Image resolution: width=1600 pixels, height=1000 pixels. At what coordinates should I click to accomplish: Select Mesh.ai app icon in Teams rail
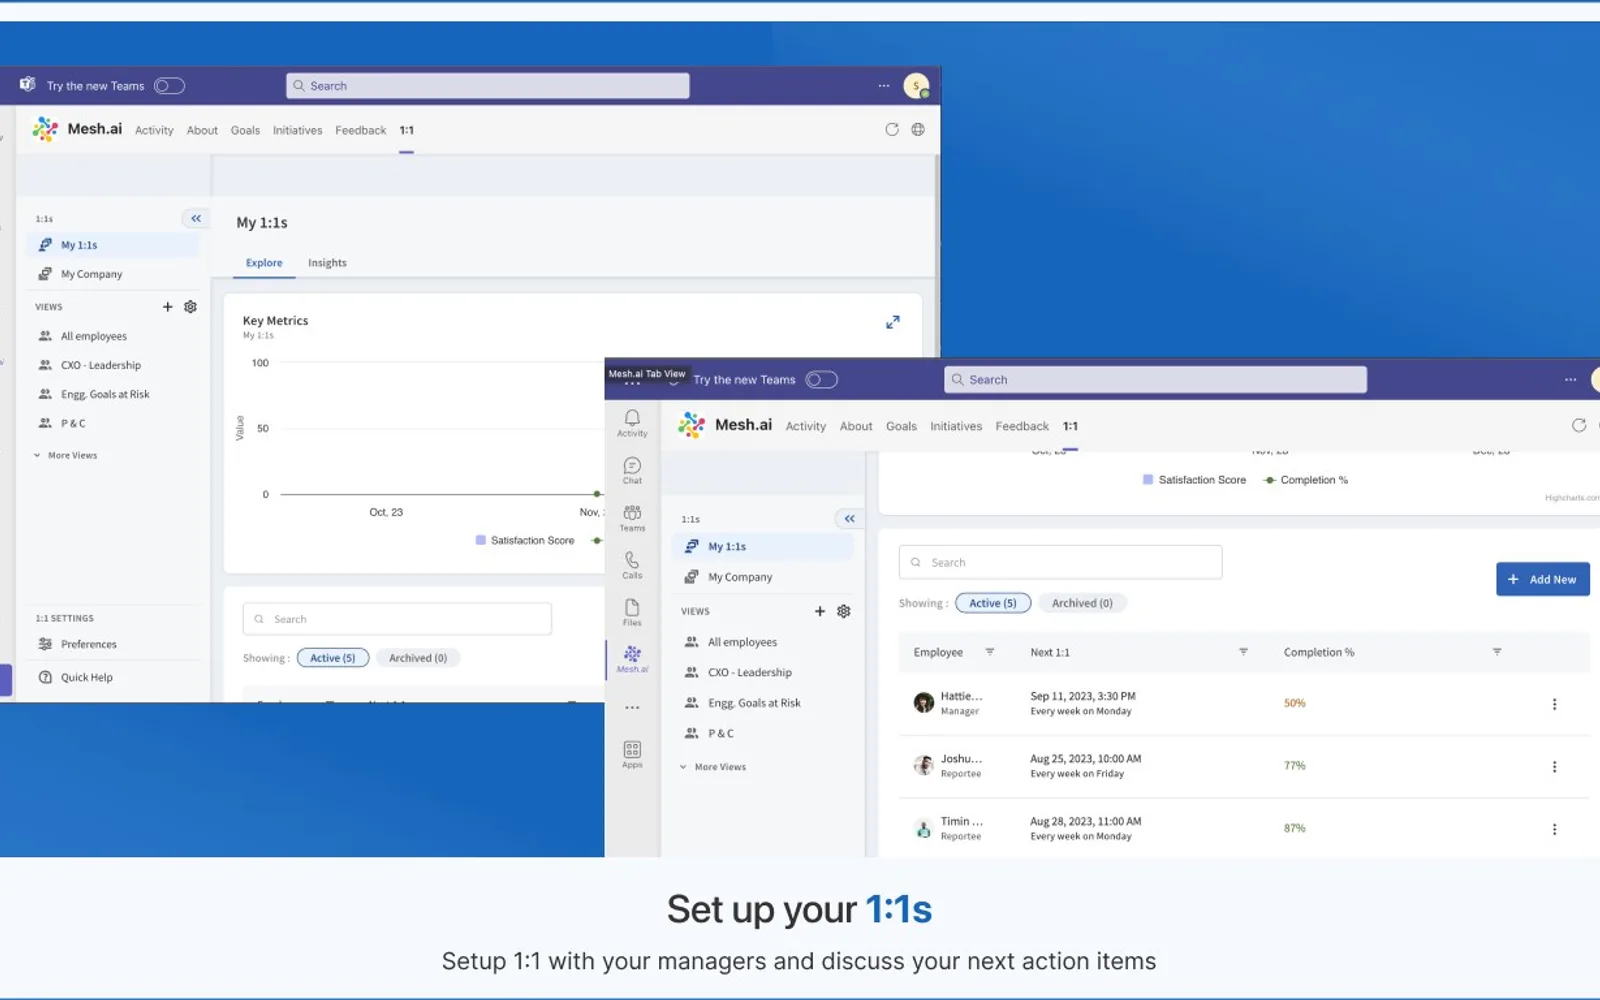coord(632,659)
